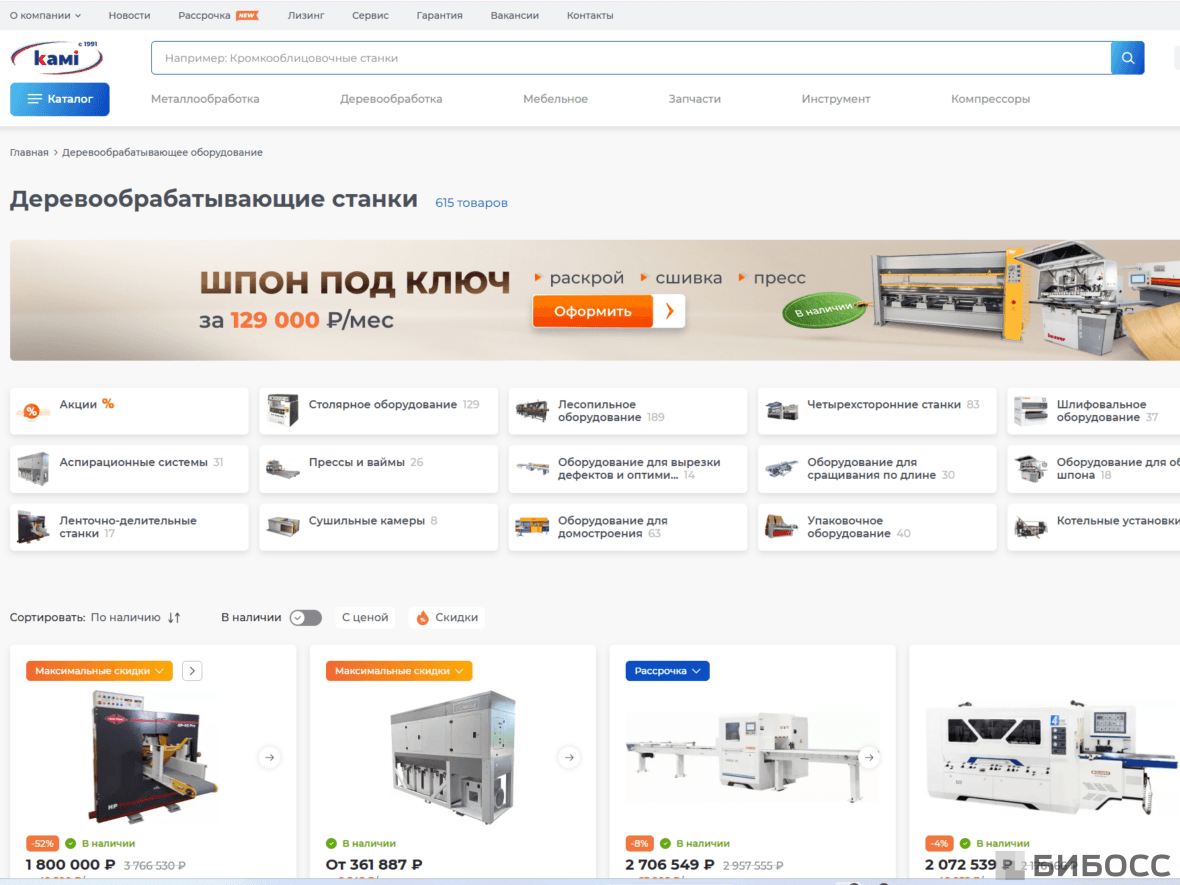Viewport: 1180px width, 885px height.
Task: Open the Рассрочка NEW link in top bar
Action: tap(218, 16)
